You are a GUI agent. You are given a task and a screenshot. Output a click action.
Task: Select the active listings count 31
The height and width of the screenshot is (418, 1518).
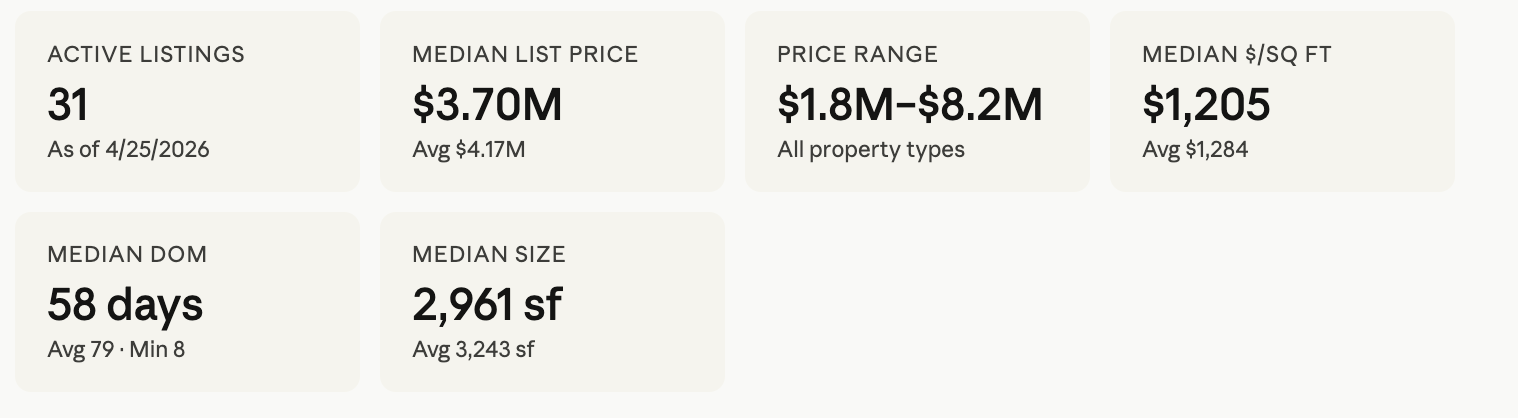pos(68,104)
